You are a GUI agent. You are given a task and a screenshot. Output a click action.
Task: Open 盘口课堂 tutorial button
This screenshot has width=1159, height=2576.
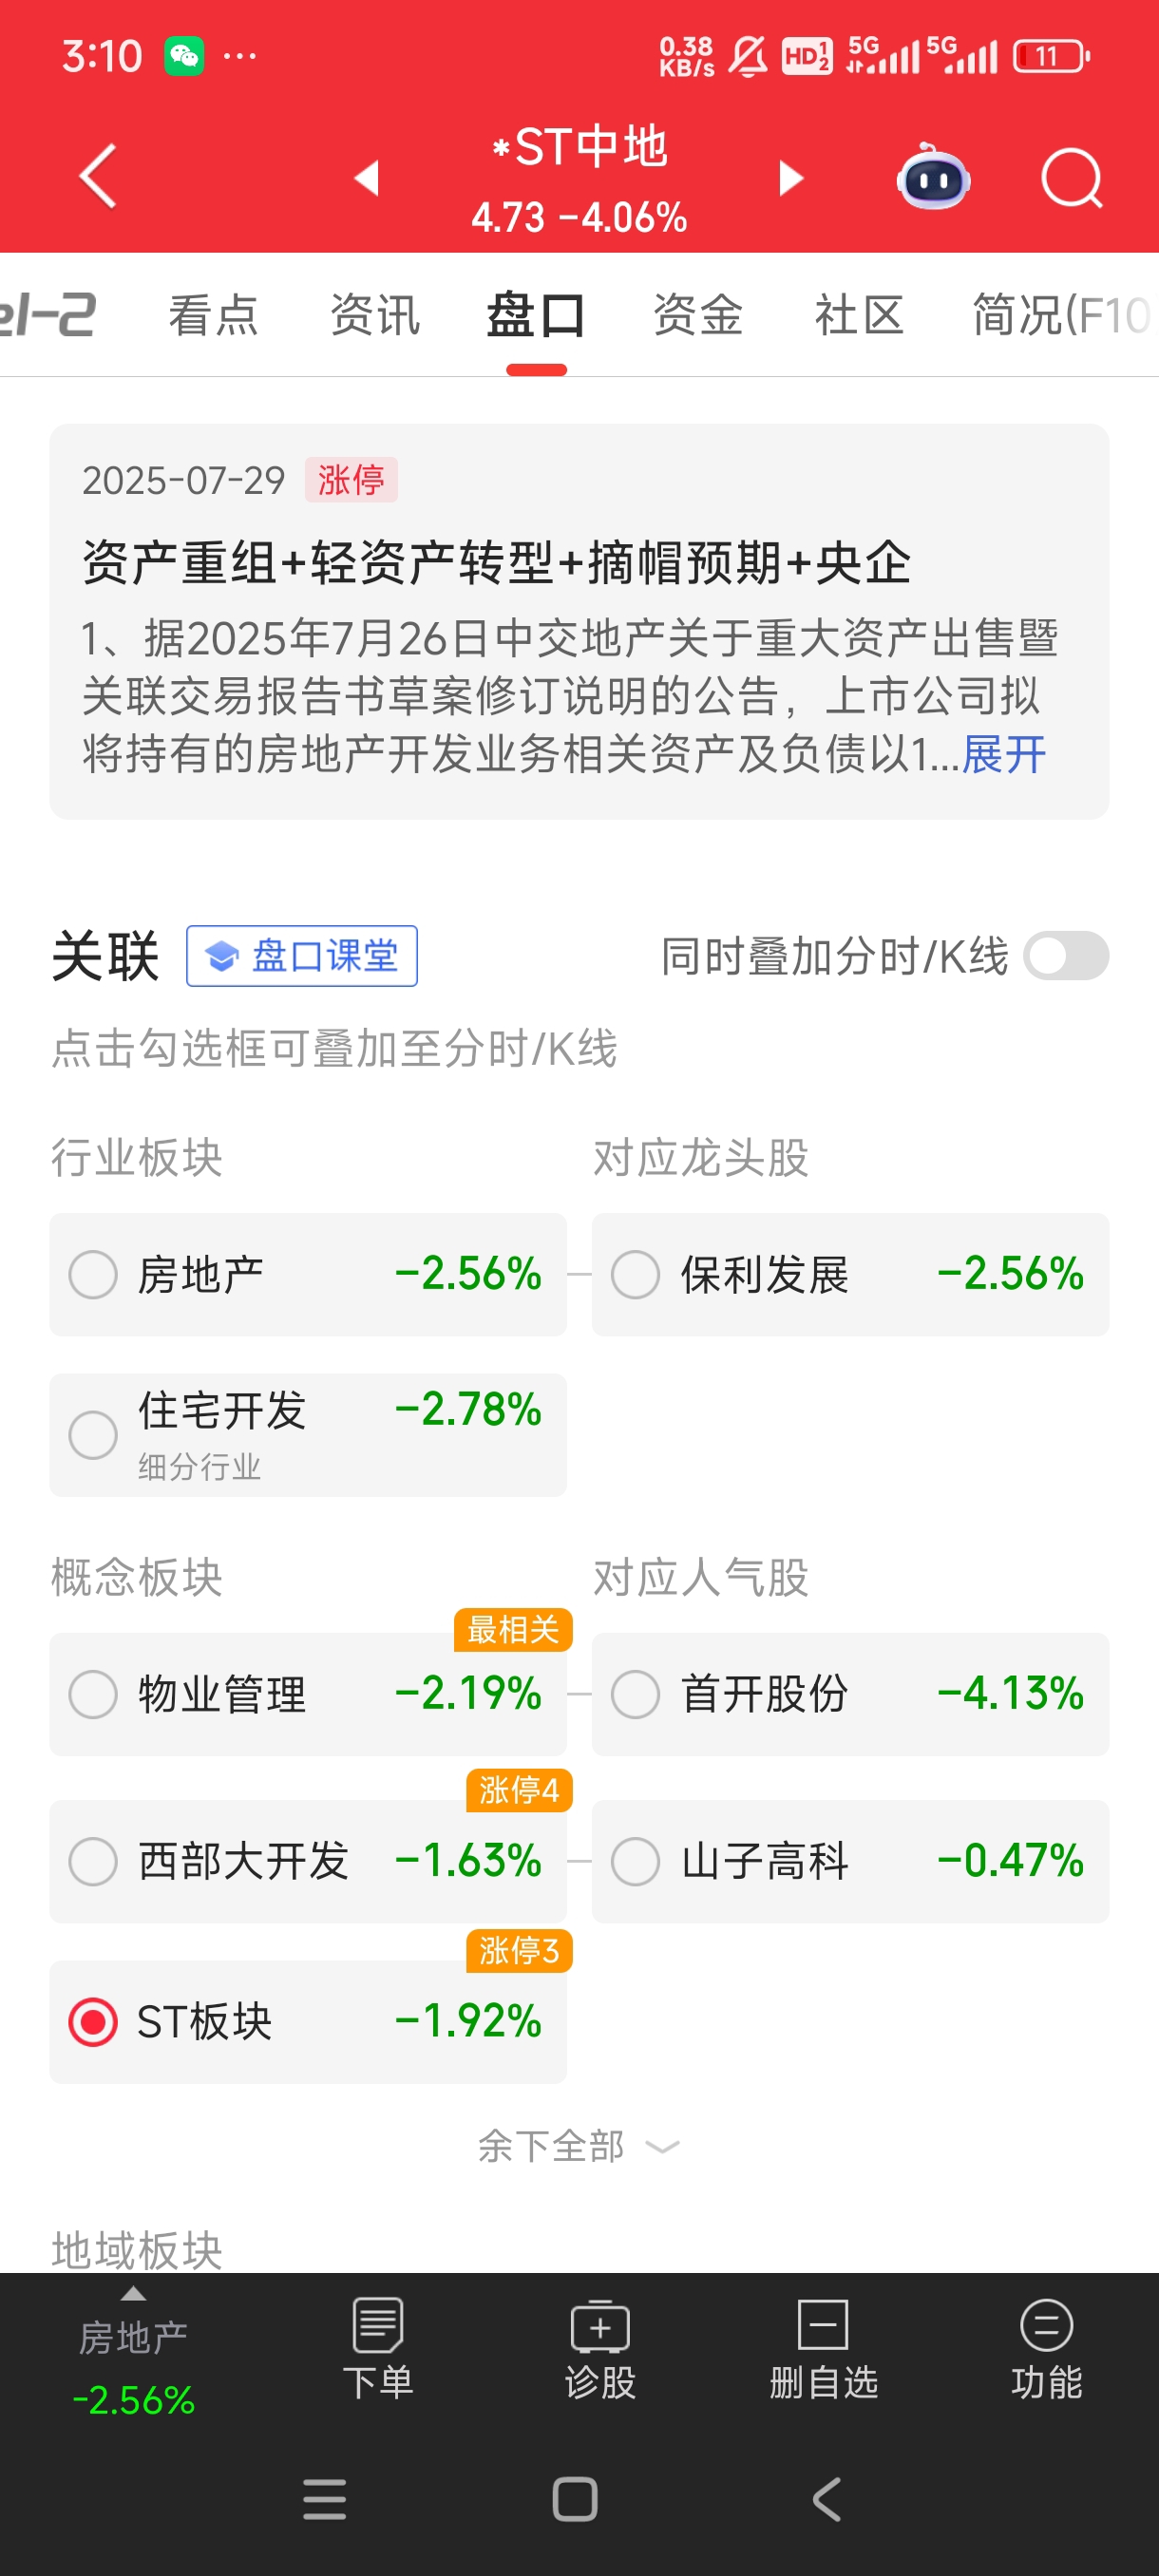point(302,956)
